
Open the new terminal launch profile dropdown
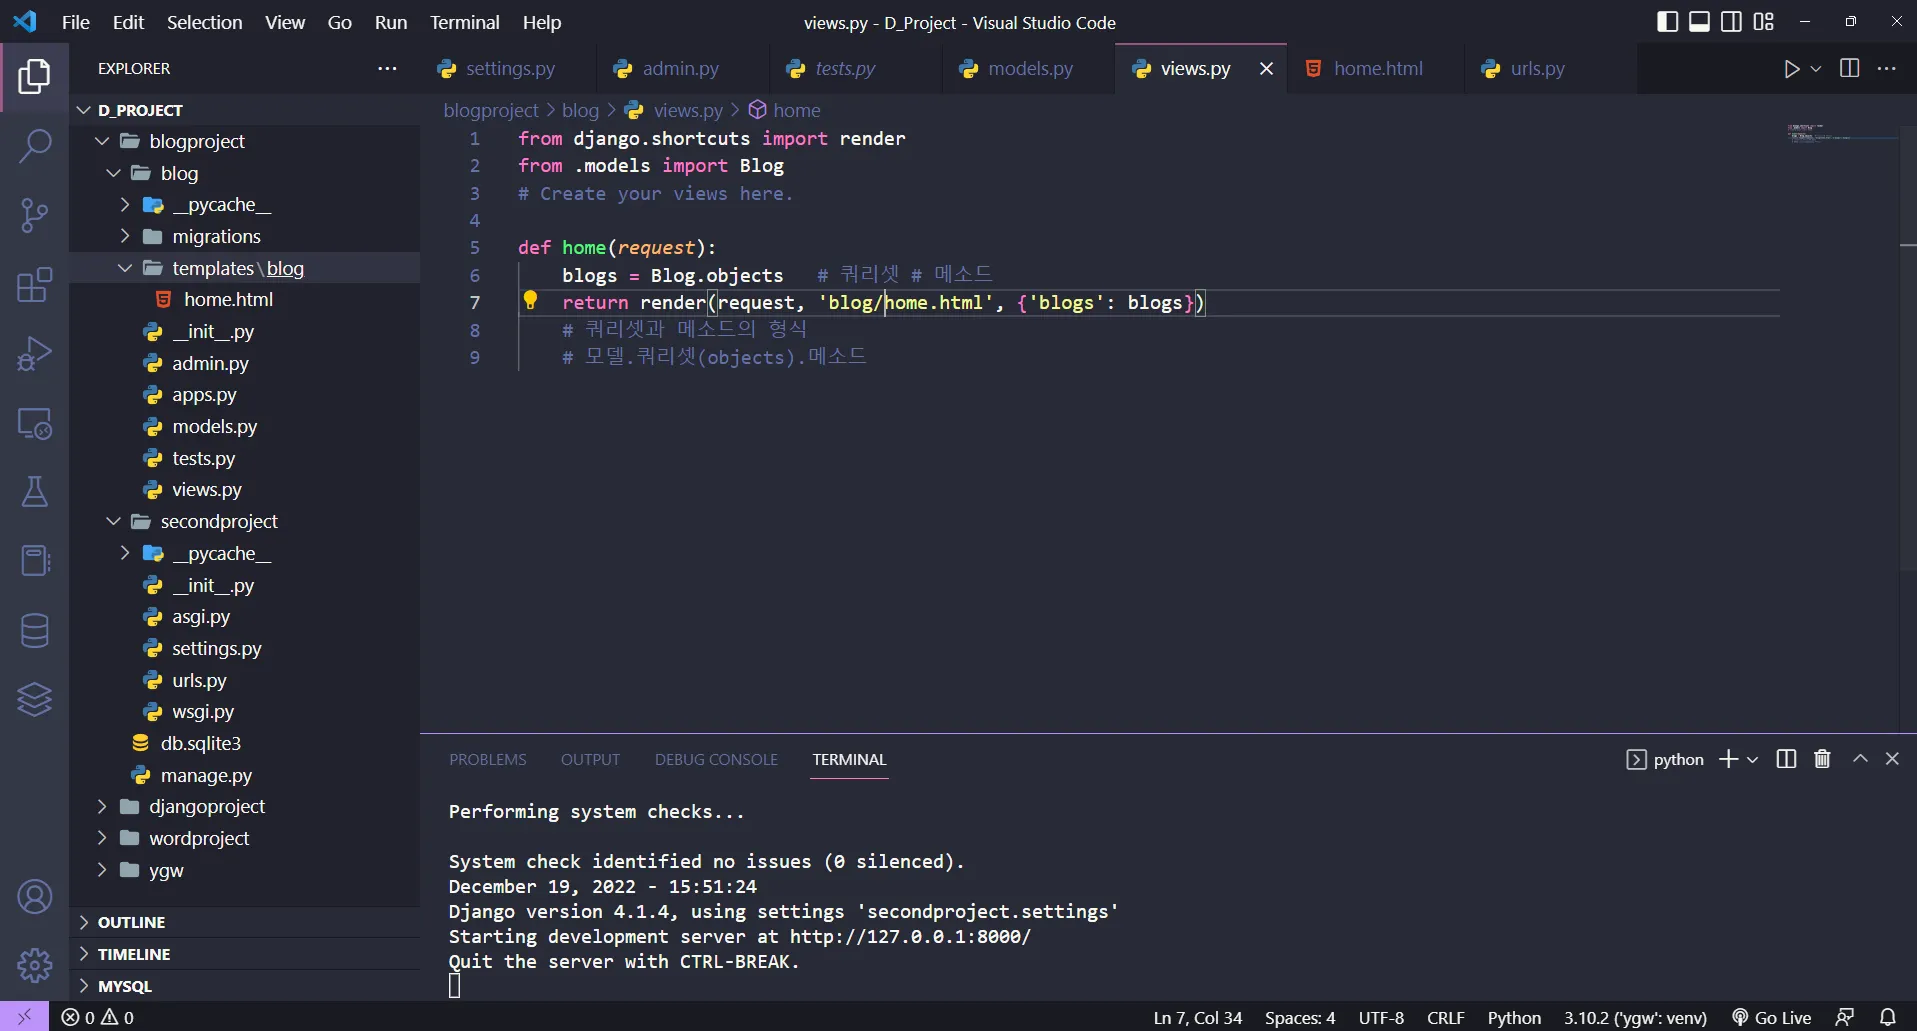[x=1752, y=760]
